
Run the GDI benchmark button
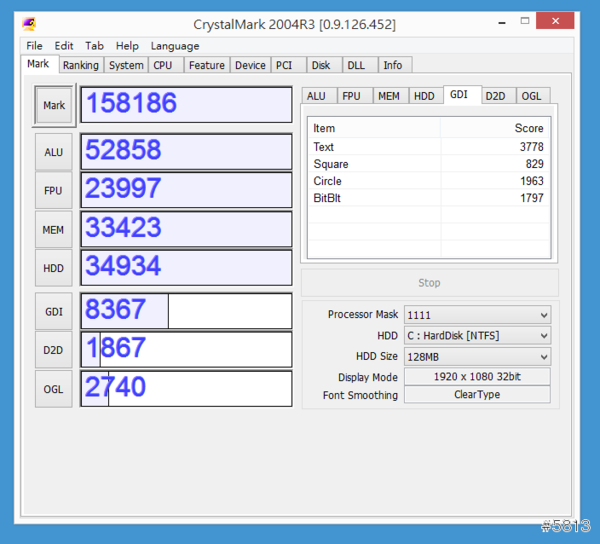[54, 311]
